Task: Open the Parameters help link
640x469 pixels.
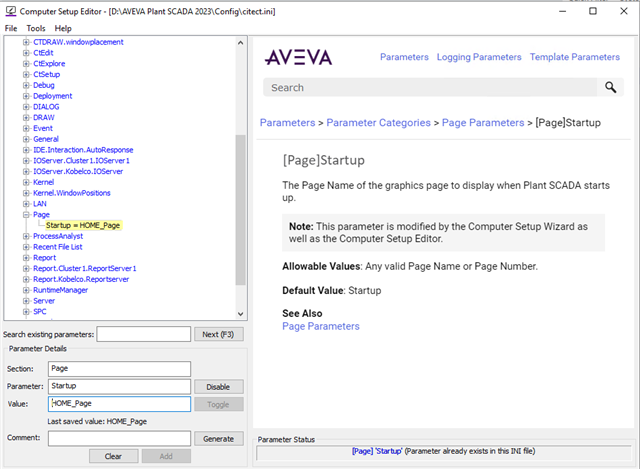Action: [x=404, y=57]
